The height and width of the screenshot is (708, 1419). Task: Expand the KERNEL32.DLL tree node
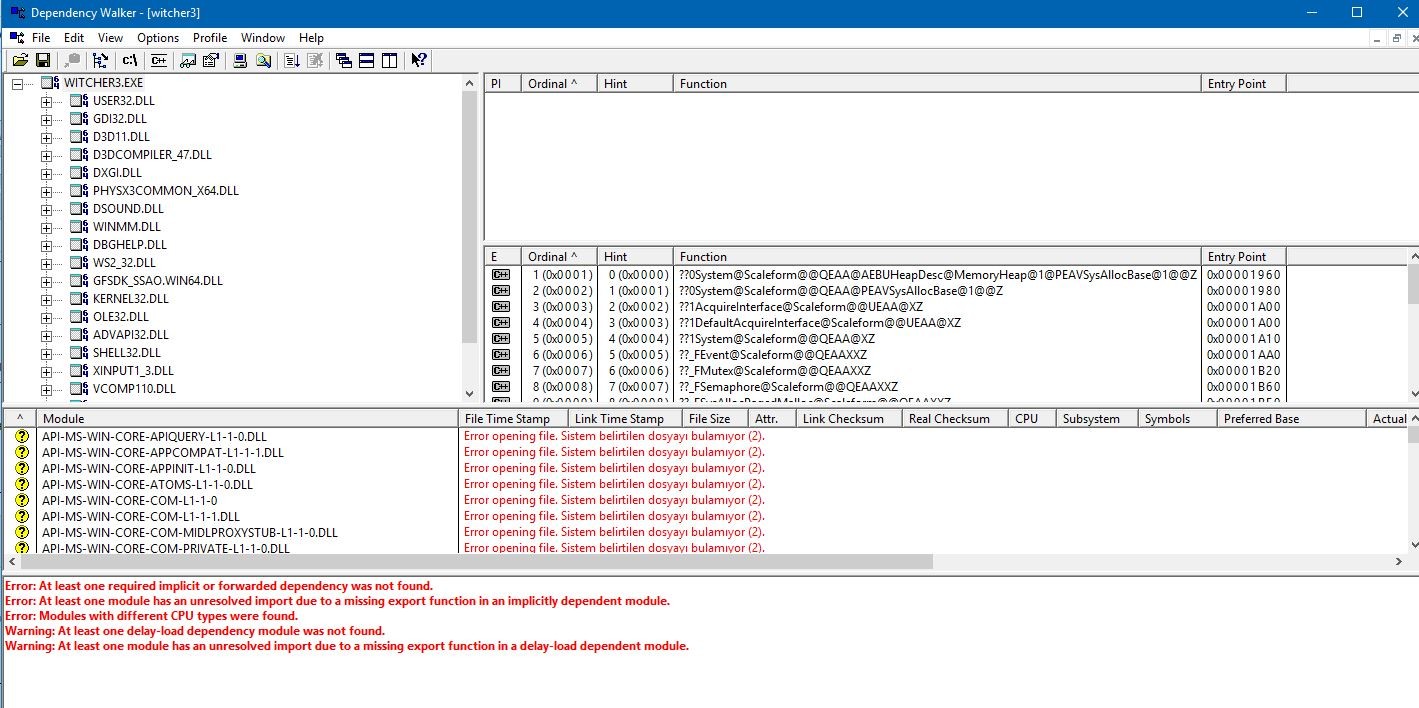(46, 299)
